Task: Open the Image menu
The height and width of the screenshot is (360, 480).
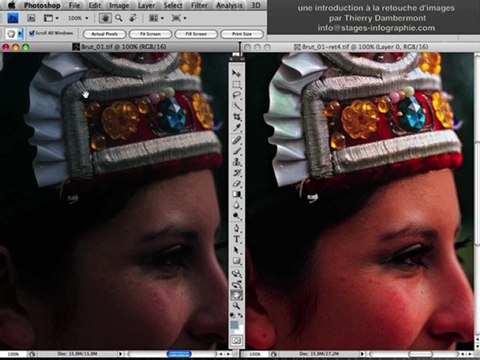Action: pyautogui.click(x=119, y=5)
